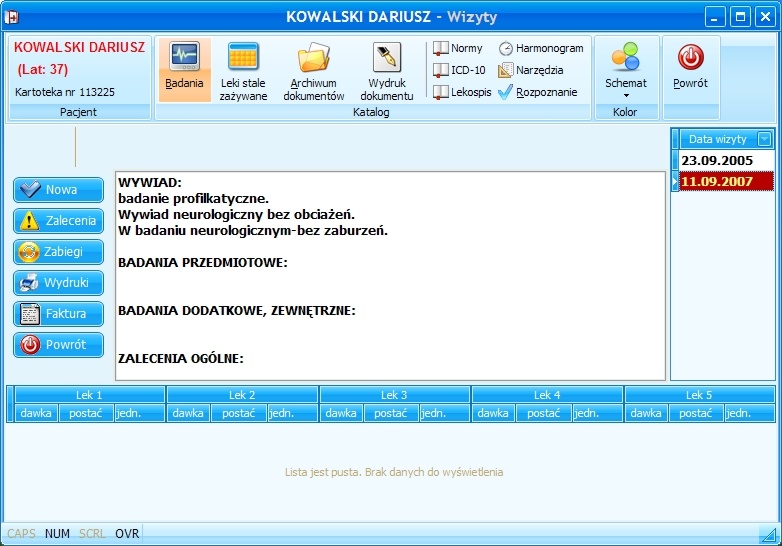The height and width of the screenshot is (546, 782).
Task: Open the ICD-10 catalog
Action: point(459,70)
